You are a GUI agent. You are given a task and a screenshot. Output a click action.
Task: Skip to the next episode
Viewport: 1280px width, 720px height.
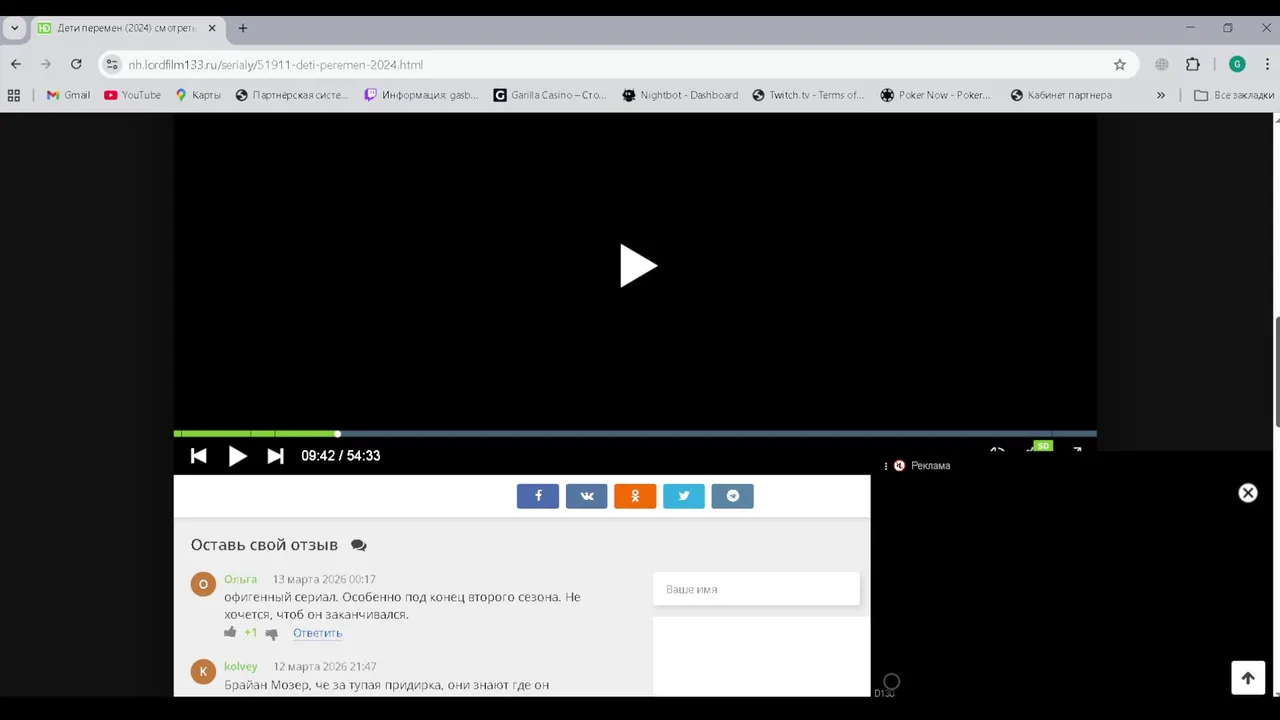pos(276,456)
